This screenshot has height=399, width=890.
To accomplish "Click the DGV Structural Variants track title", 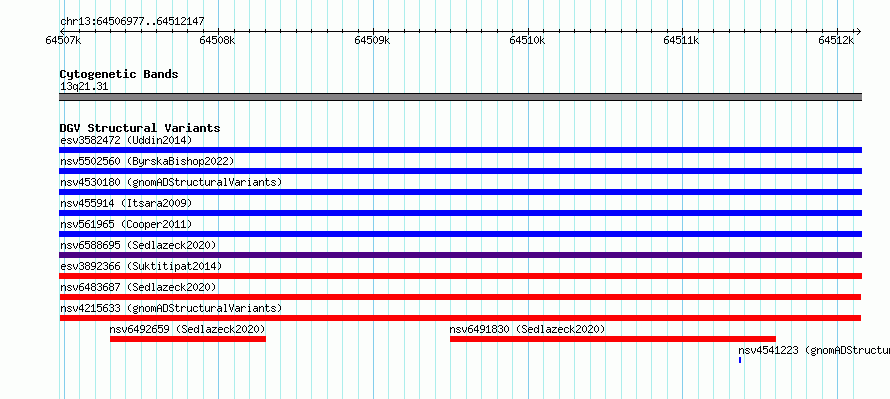I will coord(140,128).
